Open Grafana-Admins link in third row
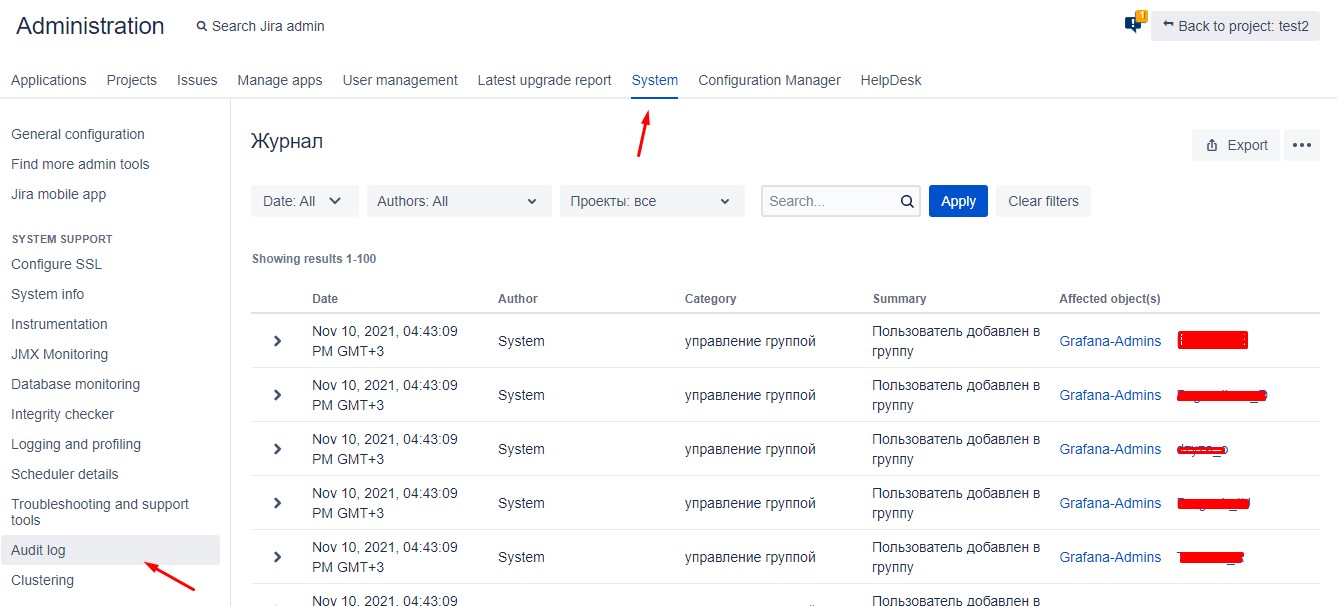This screenshot has width=1337, height=606. (x=1110, y=449)
